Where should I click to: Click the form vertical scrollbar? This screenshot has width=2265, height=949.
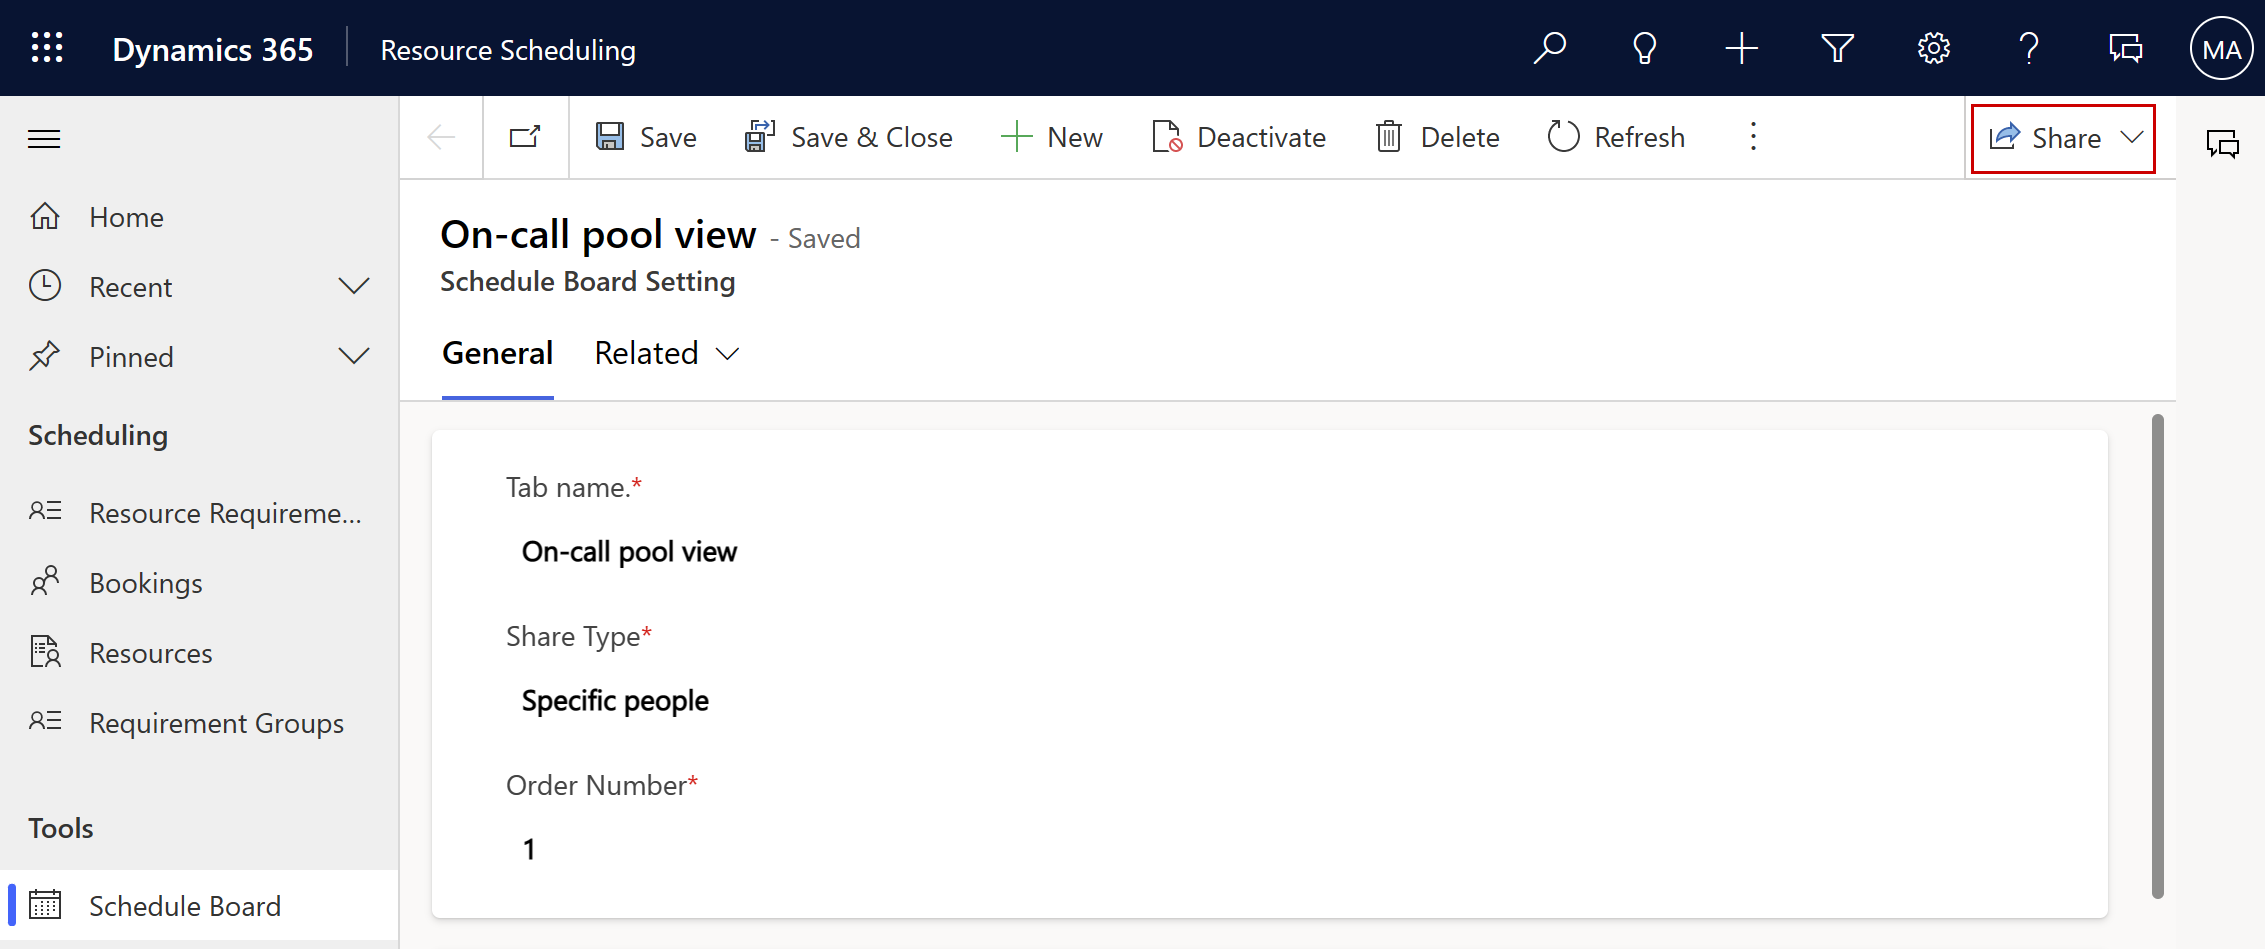tap(2158, 656)
